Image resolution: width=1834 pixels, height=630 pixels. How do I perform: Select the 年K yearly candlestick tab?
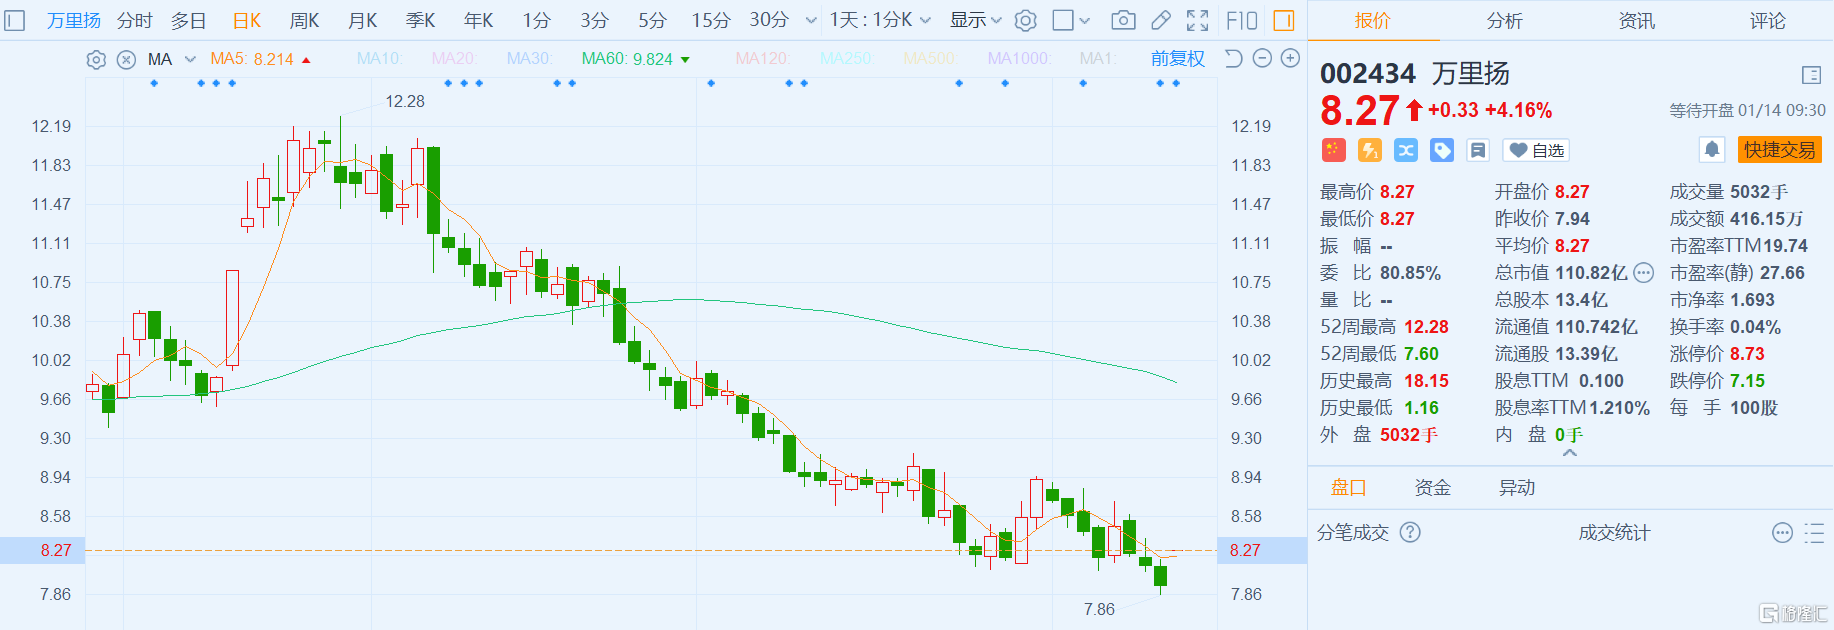(478, 20)
